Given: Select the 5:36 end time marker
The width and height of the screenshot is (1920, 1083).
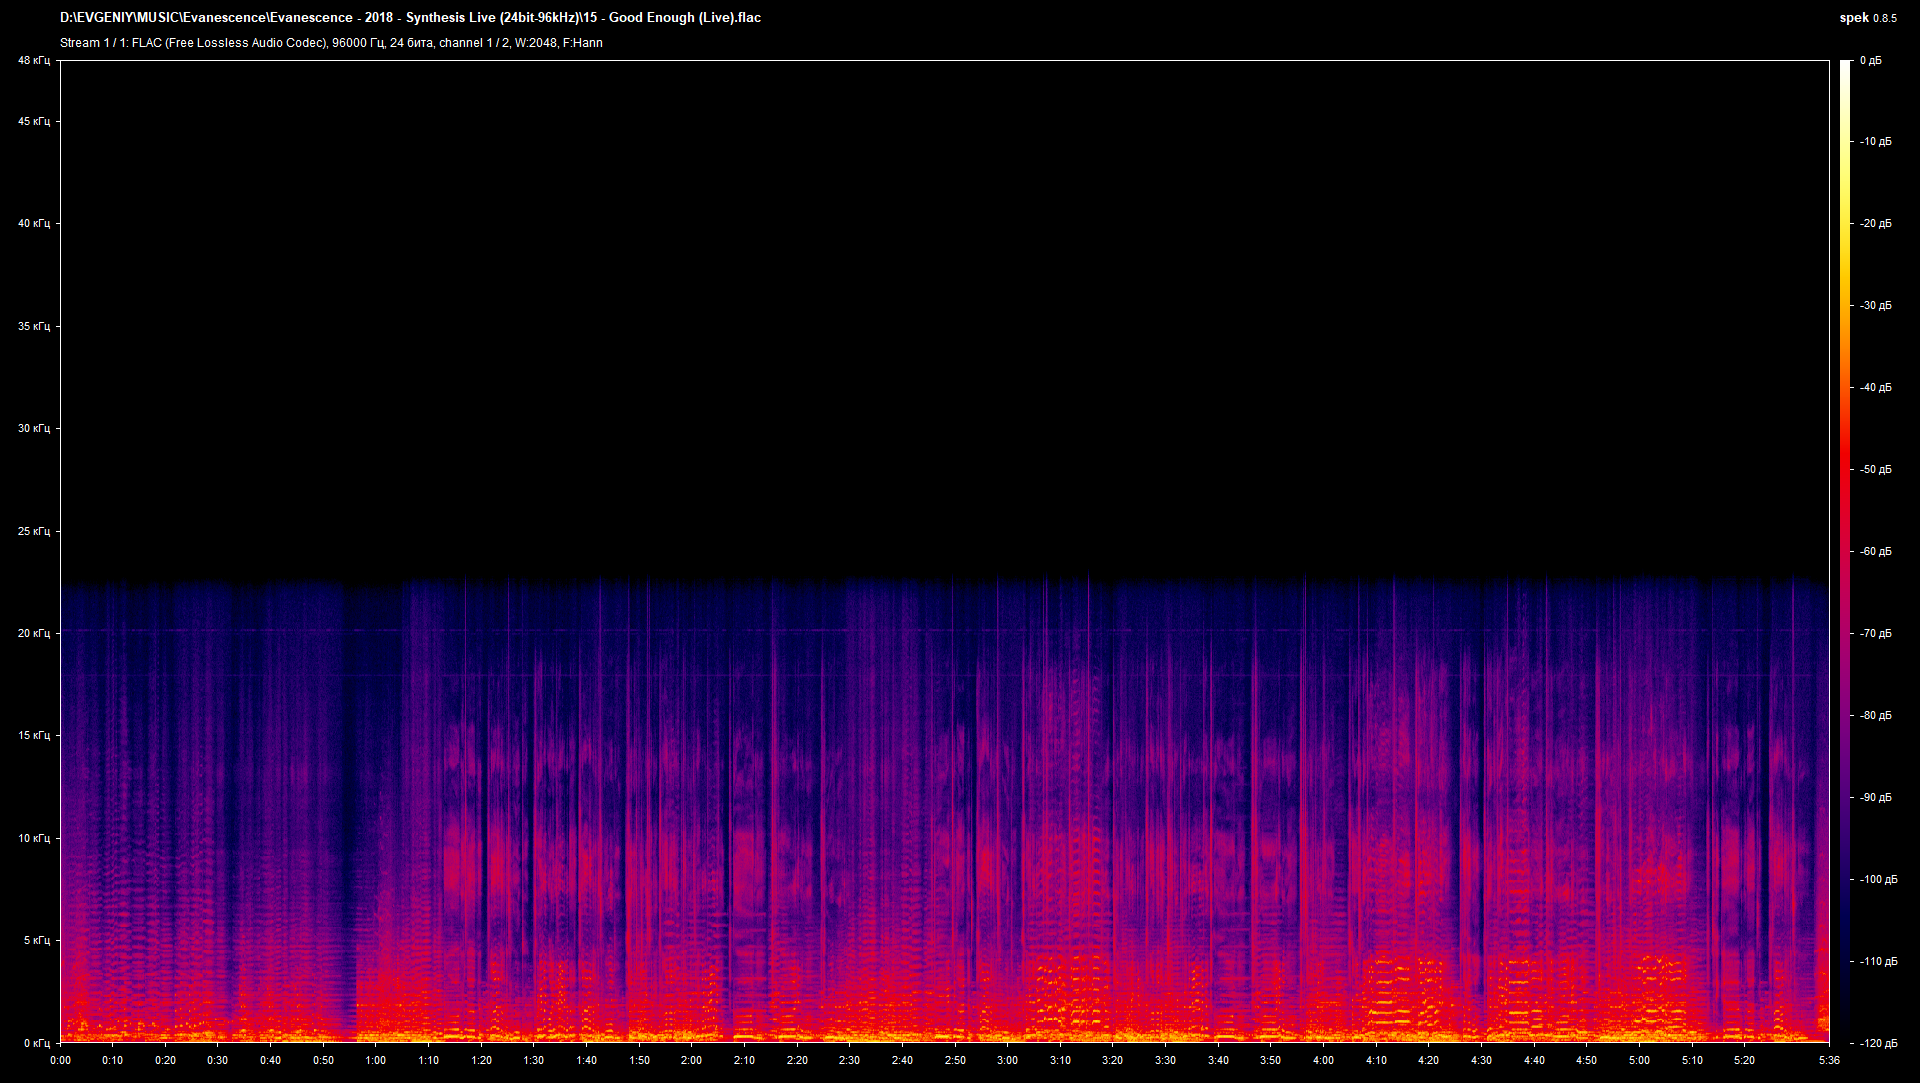Looking at the screenshot, I should coord(1830,1061).
